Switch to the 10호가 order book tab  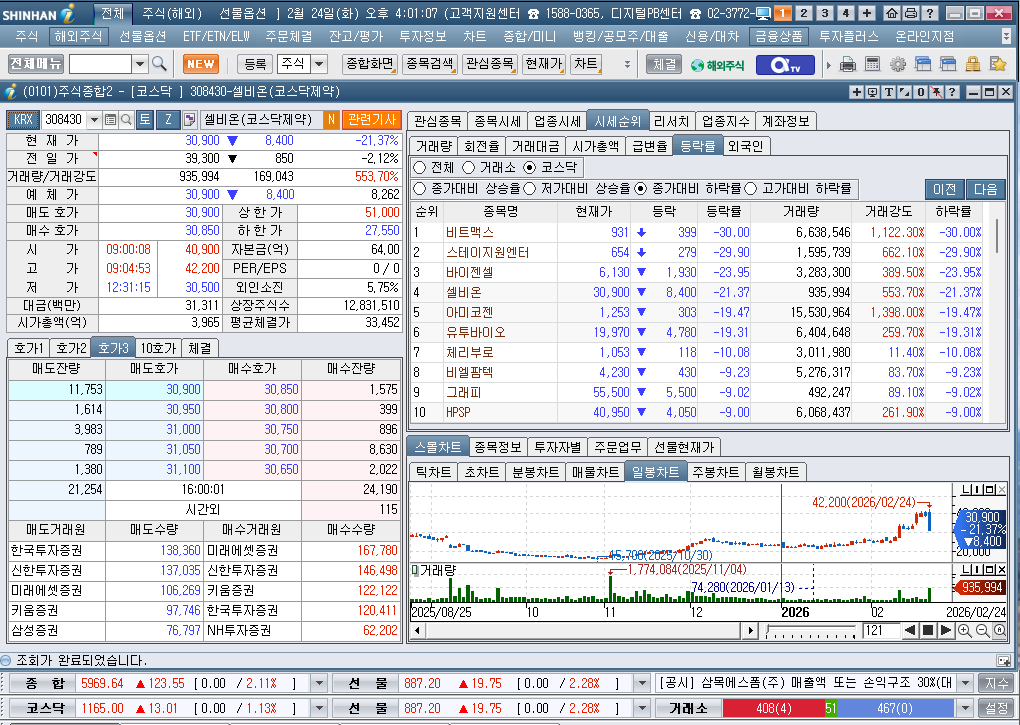click(x=158, y=348)
